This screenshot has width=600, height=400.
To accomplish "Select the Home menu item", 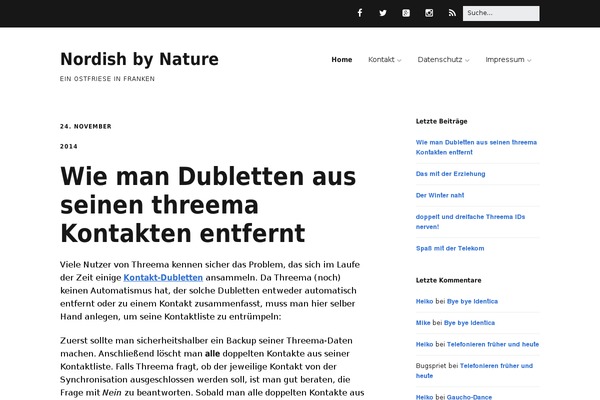I will tap(342, 60).
